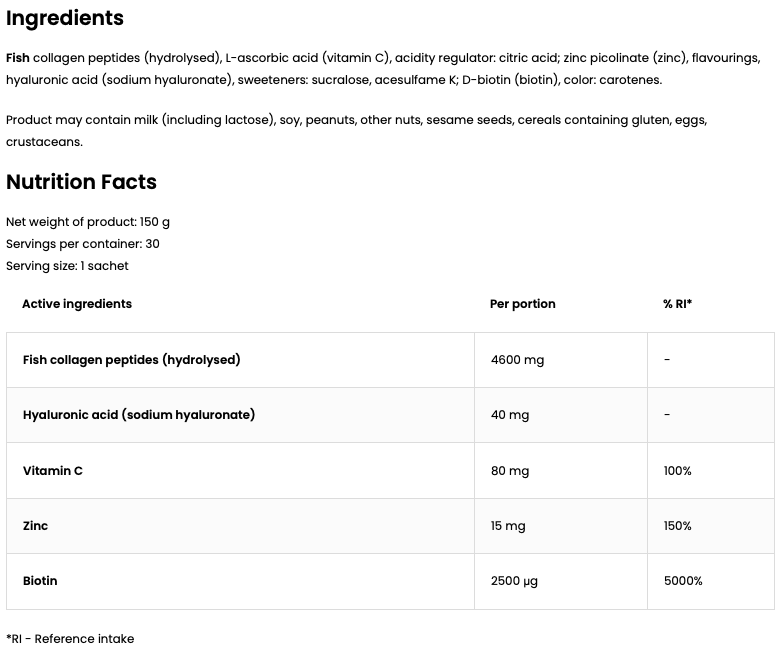Click the 40 mg value
779x650 pixels.
(x=510, y=415)
